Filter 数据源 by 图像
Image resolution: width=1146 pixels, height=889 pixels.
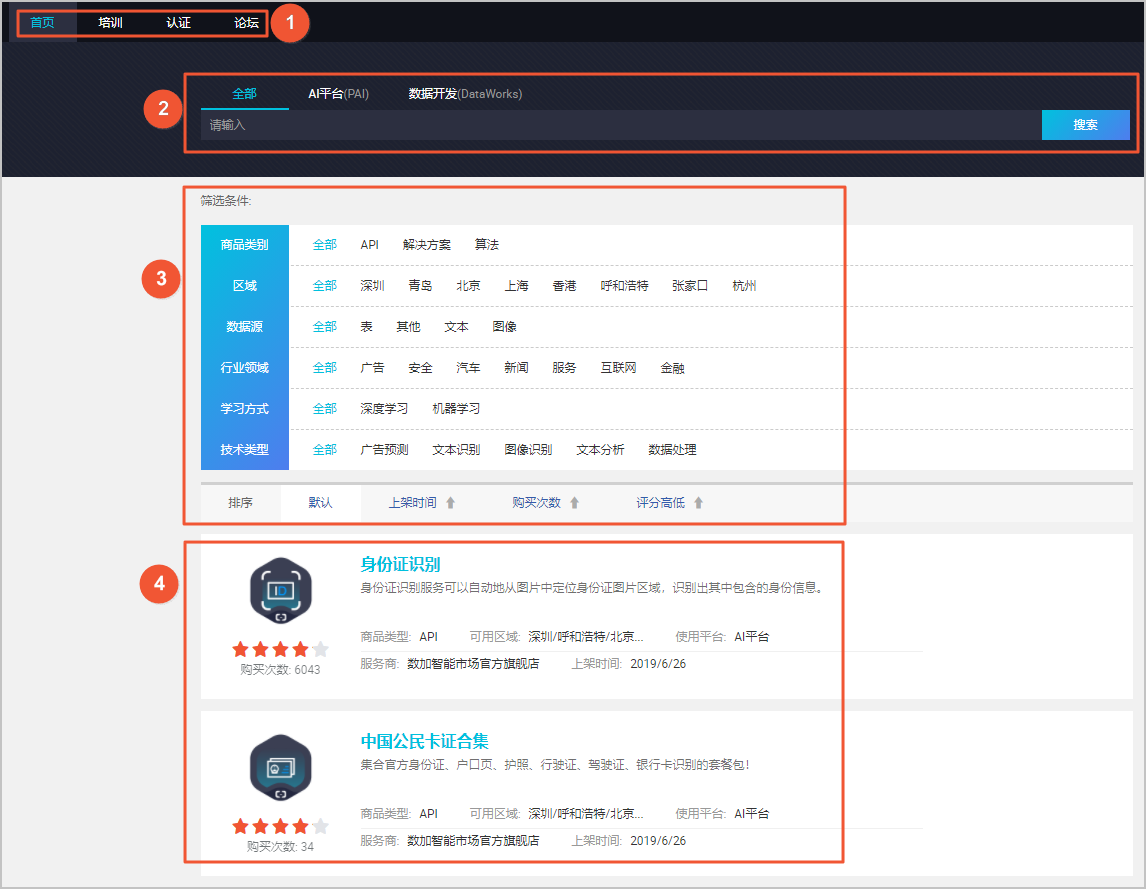tap(504, 327)
